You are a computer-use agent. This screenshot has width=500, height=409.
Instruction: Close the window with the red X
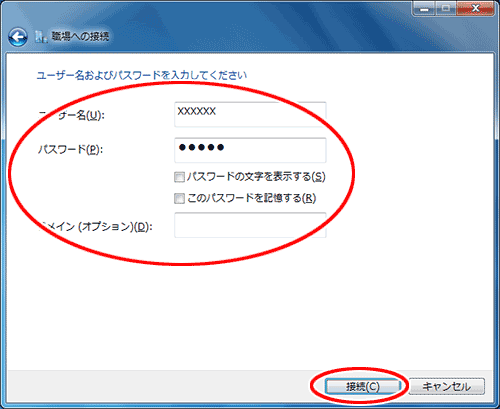[475, 8]
